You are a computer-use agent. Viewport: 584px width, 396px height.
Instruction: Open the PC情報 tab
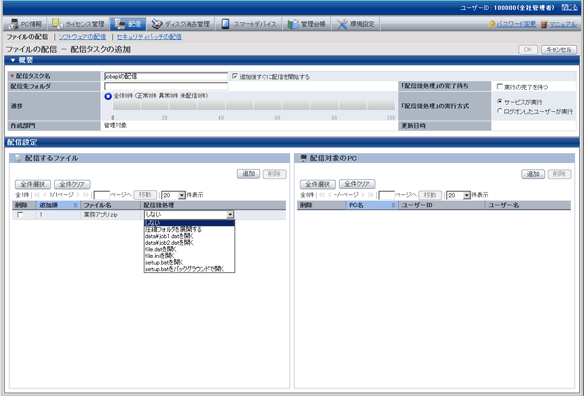pyautogui.click(x=25, y=24)
